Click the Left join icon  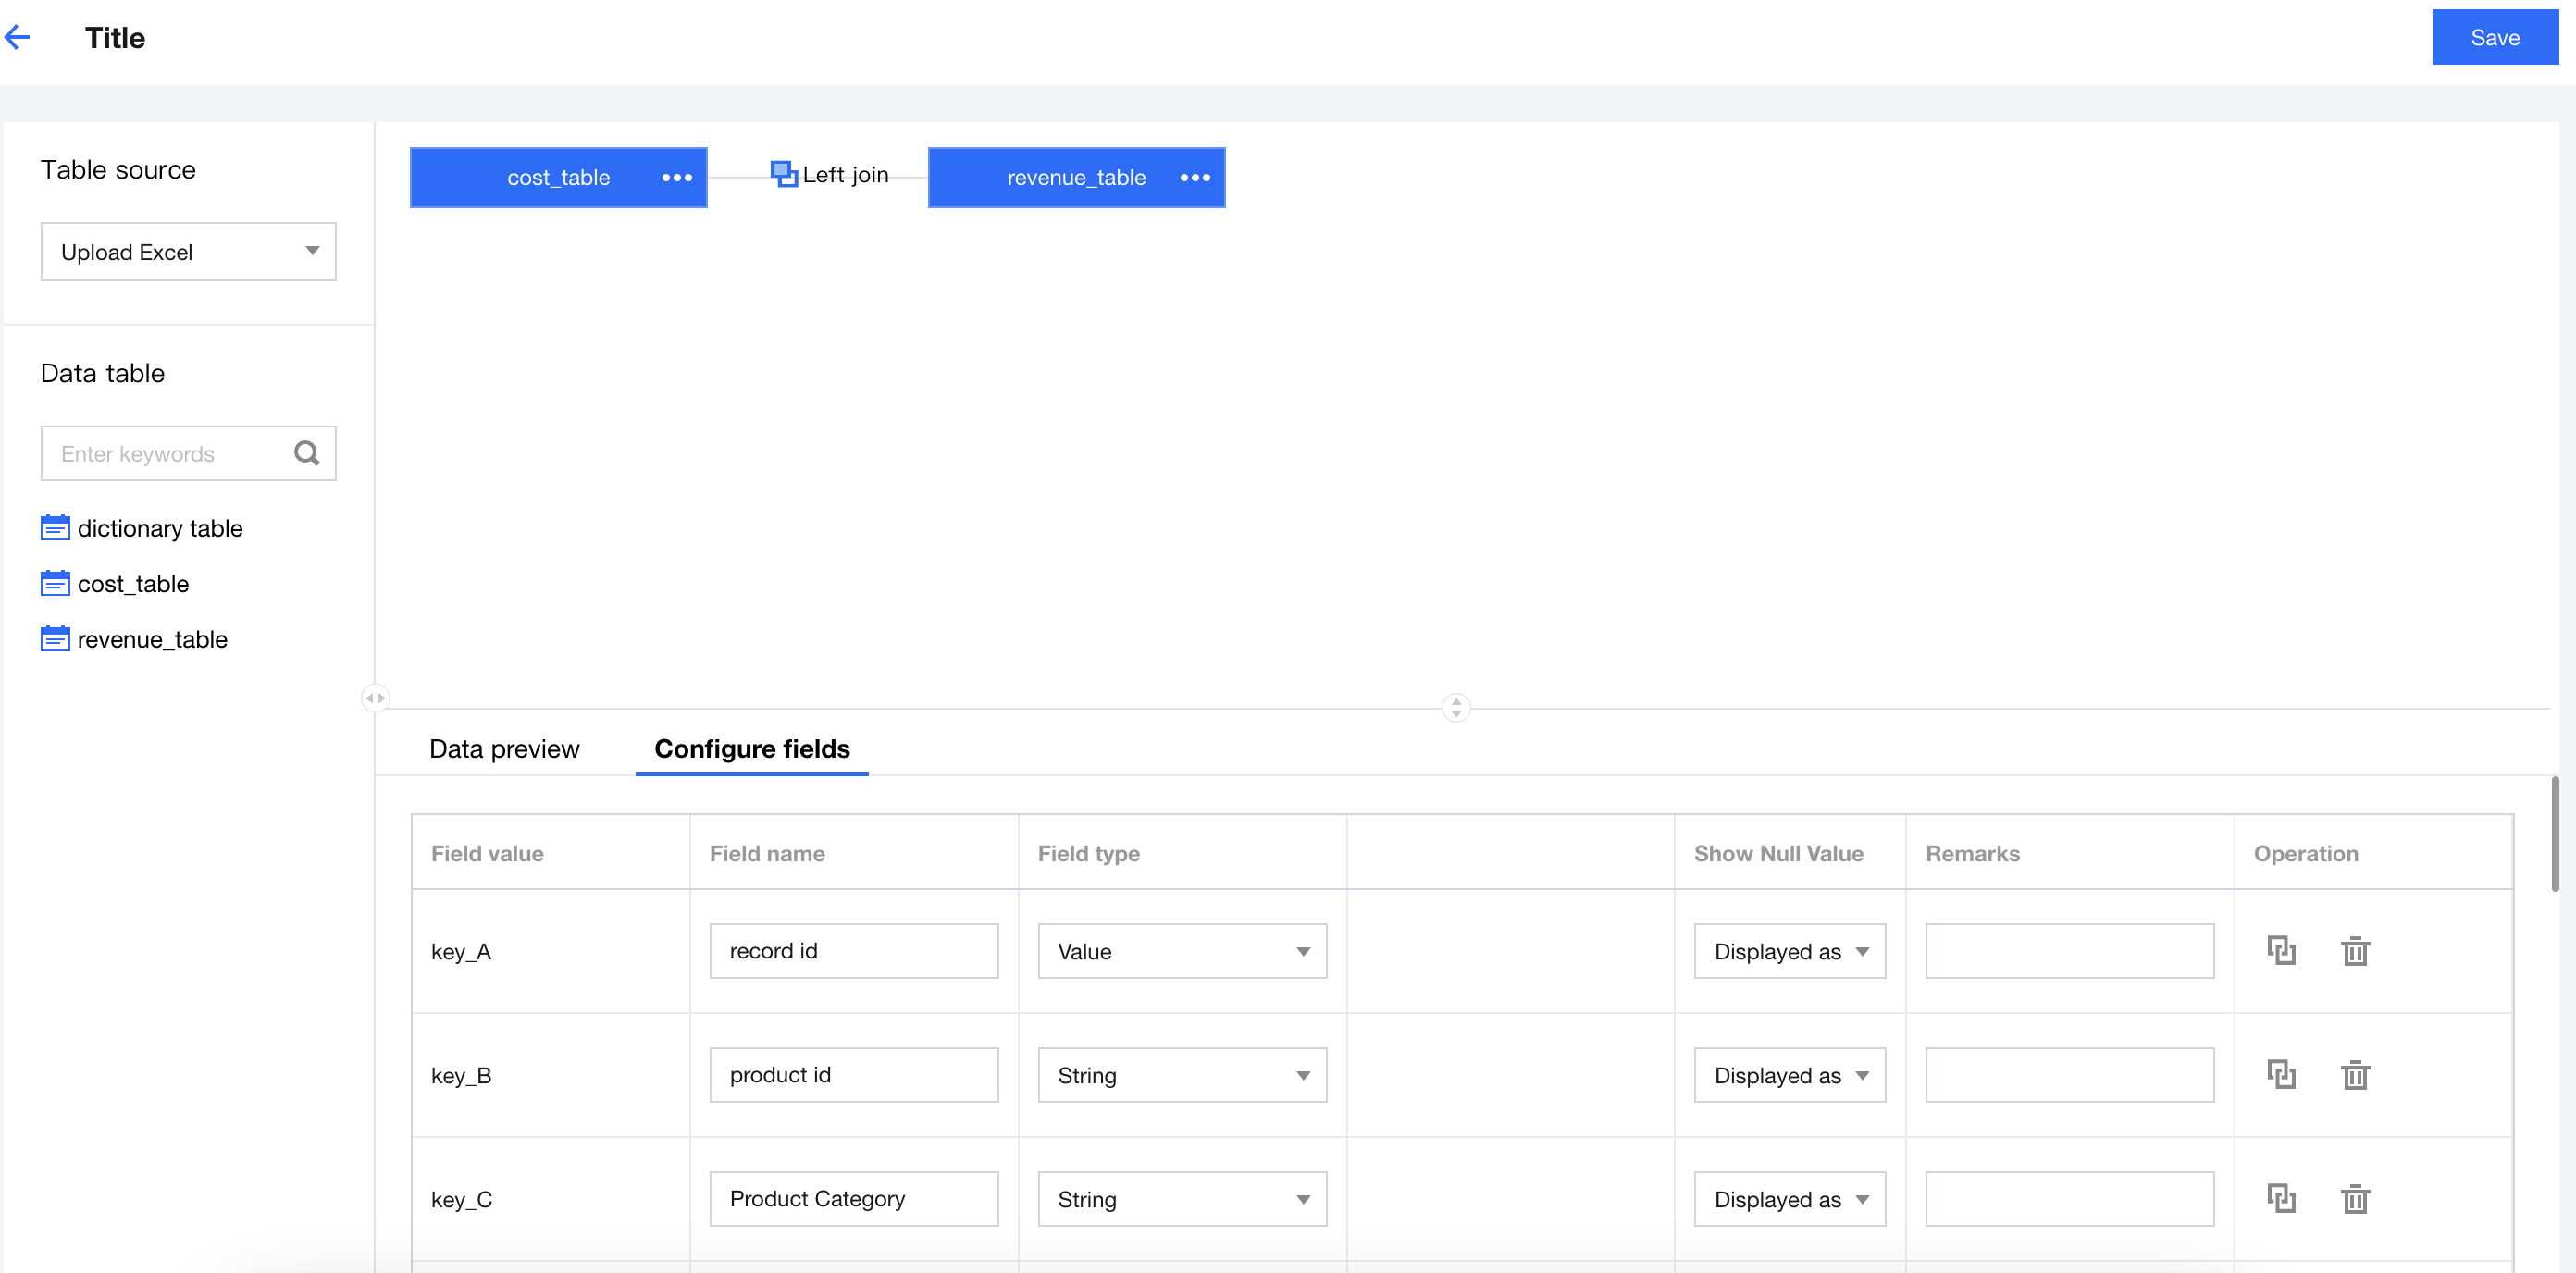784,174
